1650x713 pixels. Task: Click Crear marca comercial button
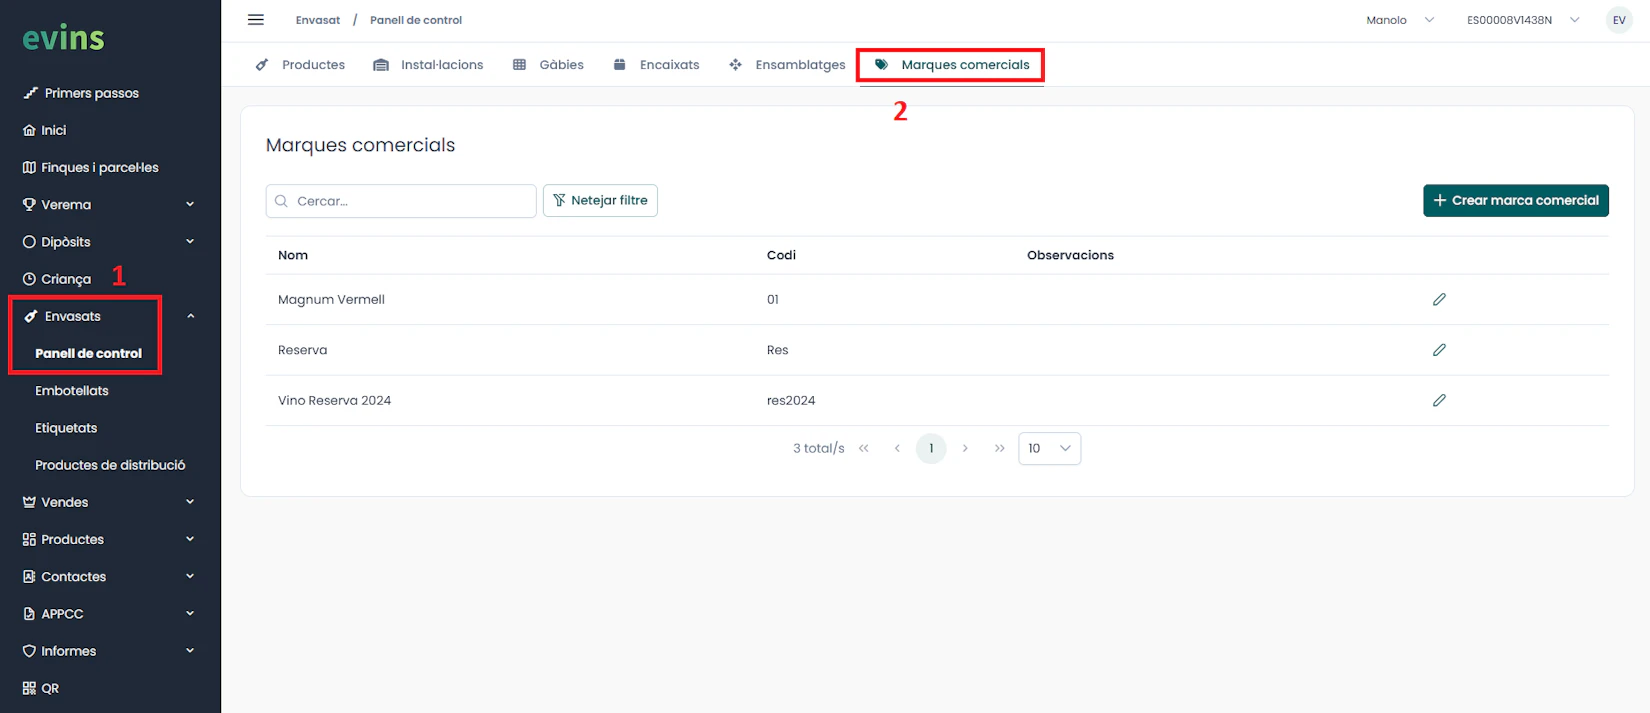(x=1515, y=200)
